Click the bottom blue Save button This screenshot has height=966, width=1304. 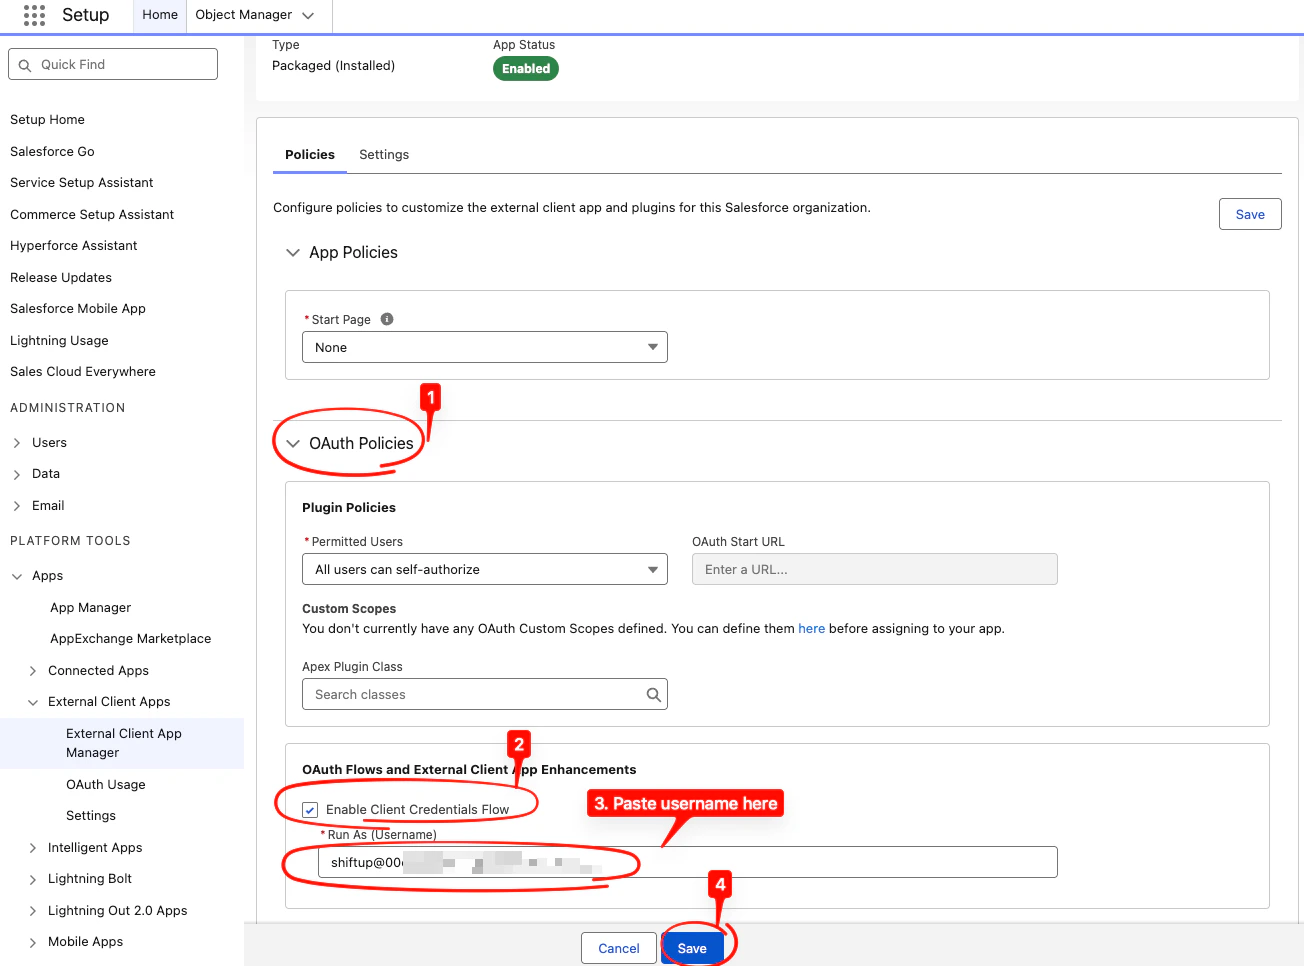click(692, 948)
